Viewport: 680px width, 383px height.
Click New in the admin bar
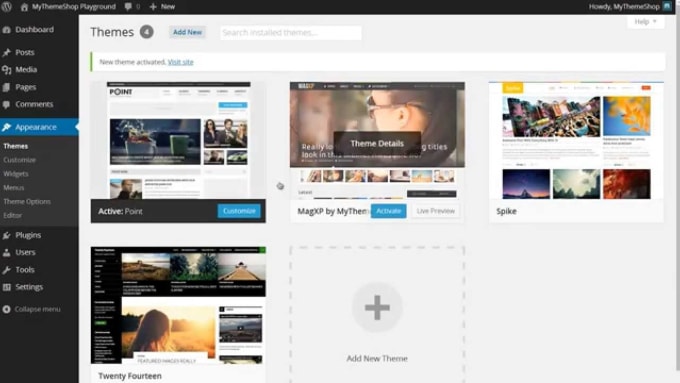click(x=168, y=7)
